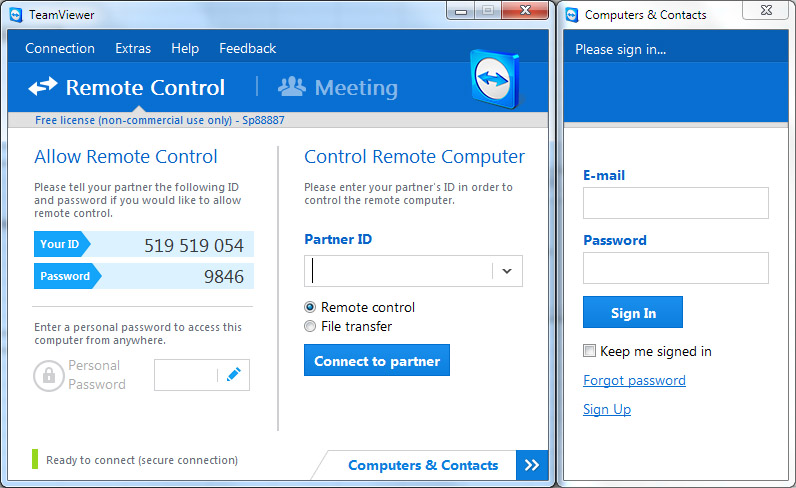Click the TeamViewer title bar icon

pyautogui.click(x=15, y=14)
